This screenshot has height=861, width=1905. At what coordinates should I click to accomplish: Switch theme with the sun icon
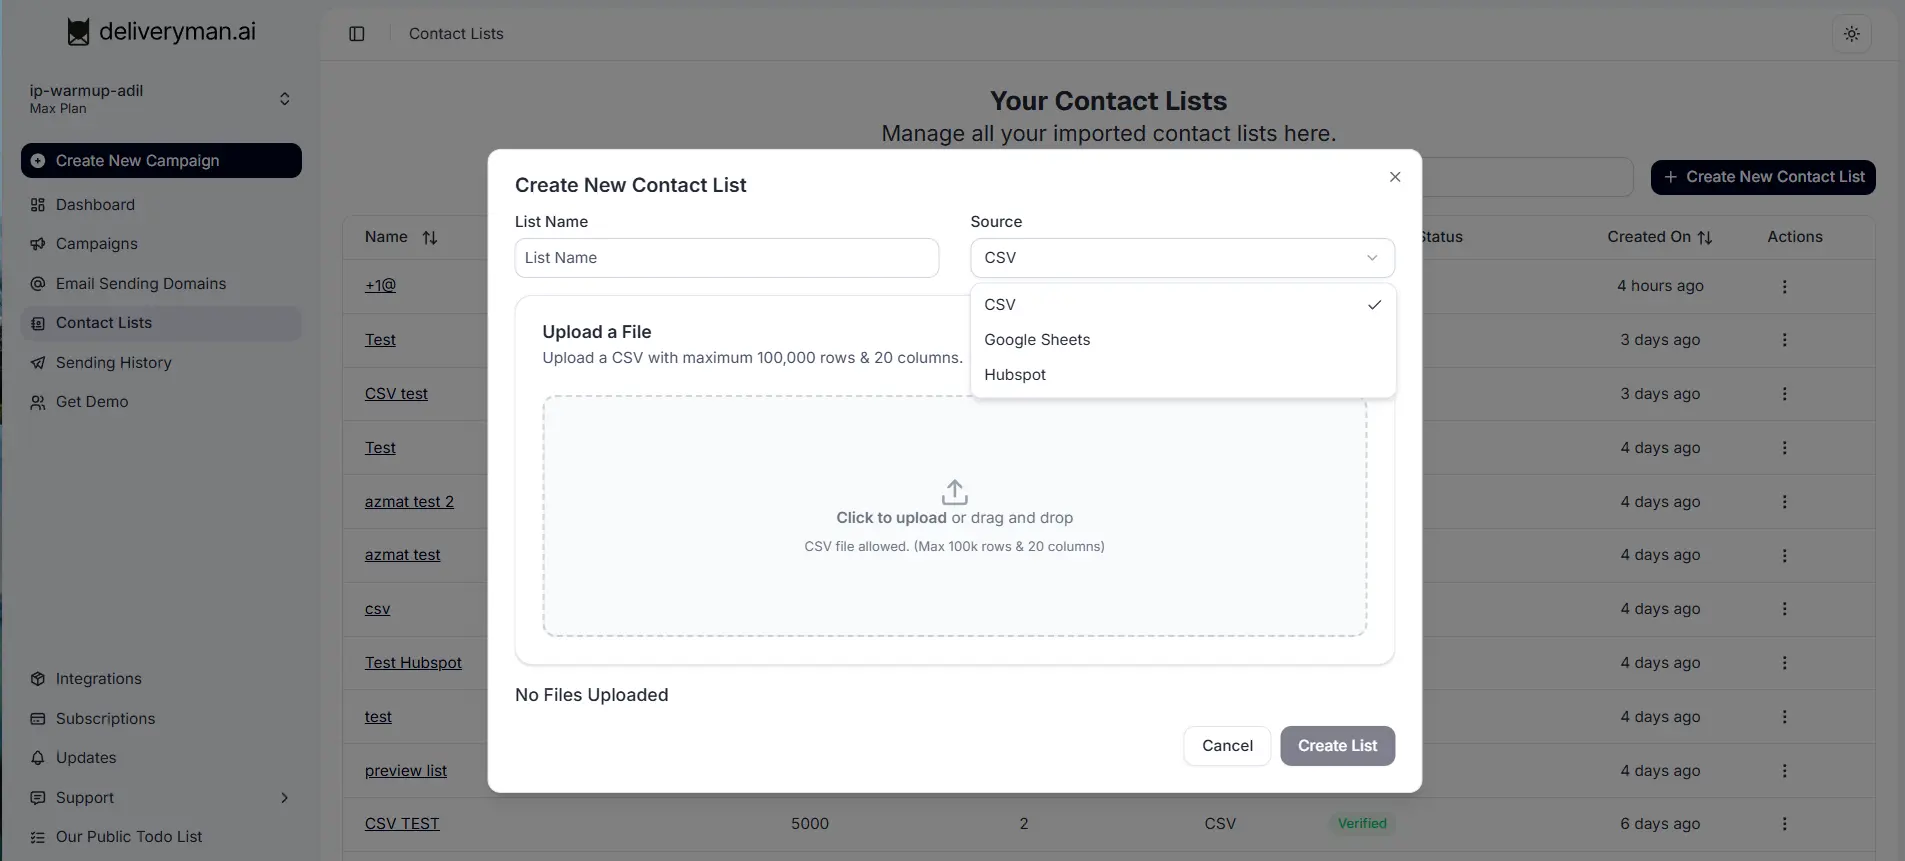(x=1851, y=34)
